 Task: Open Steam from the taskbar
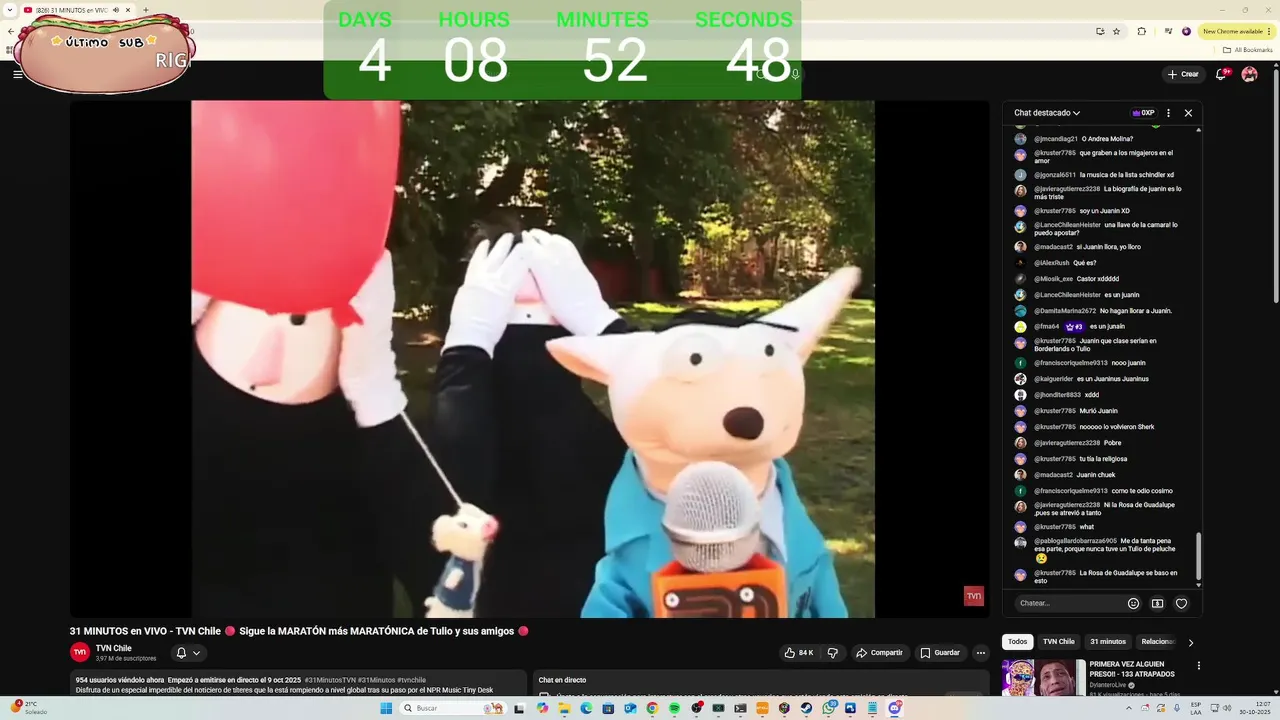pyautogui.click(x=806, y=708)
